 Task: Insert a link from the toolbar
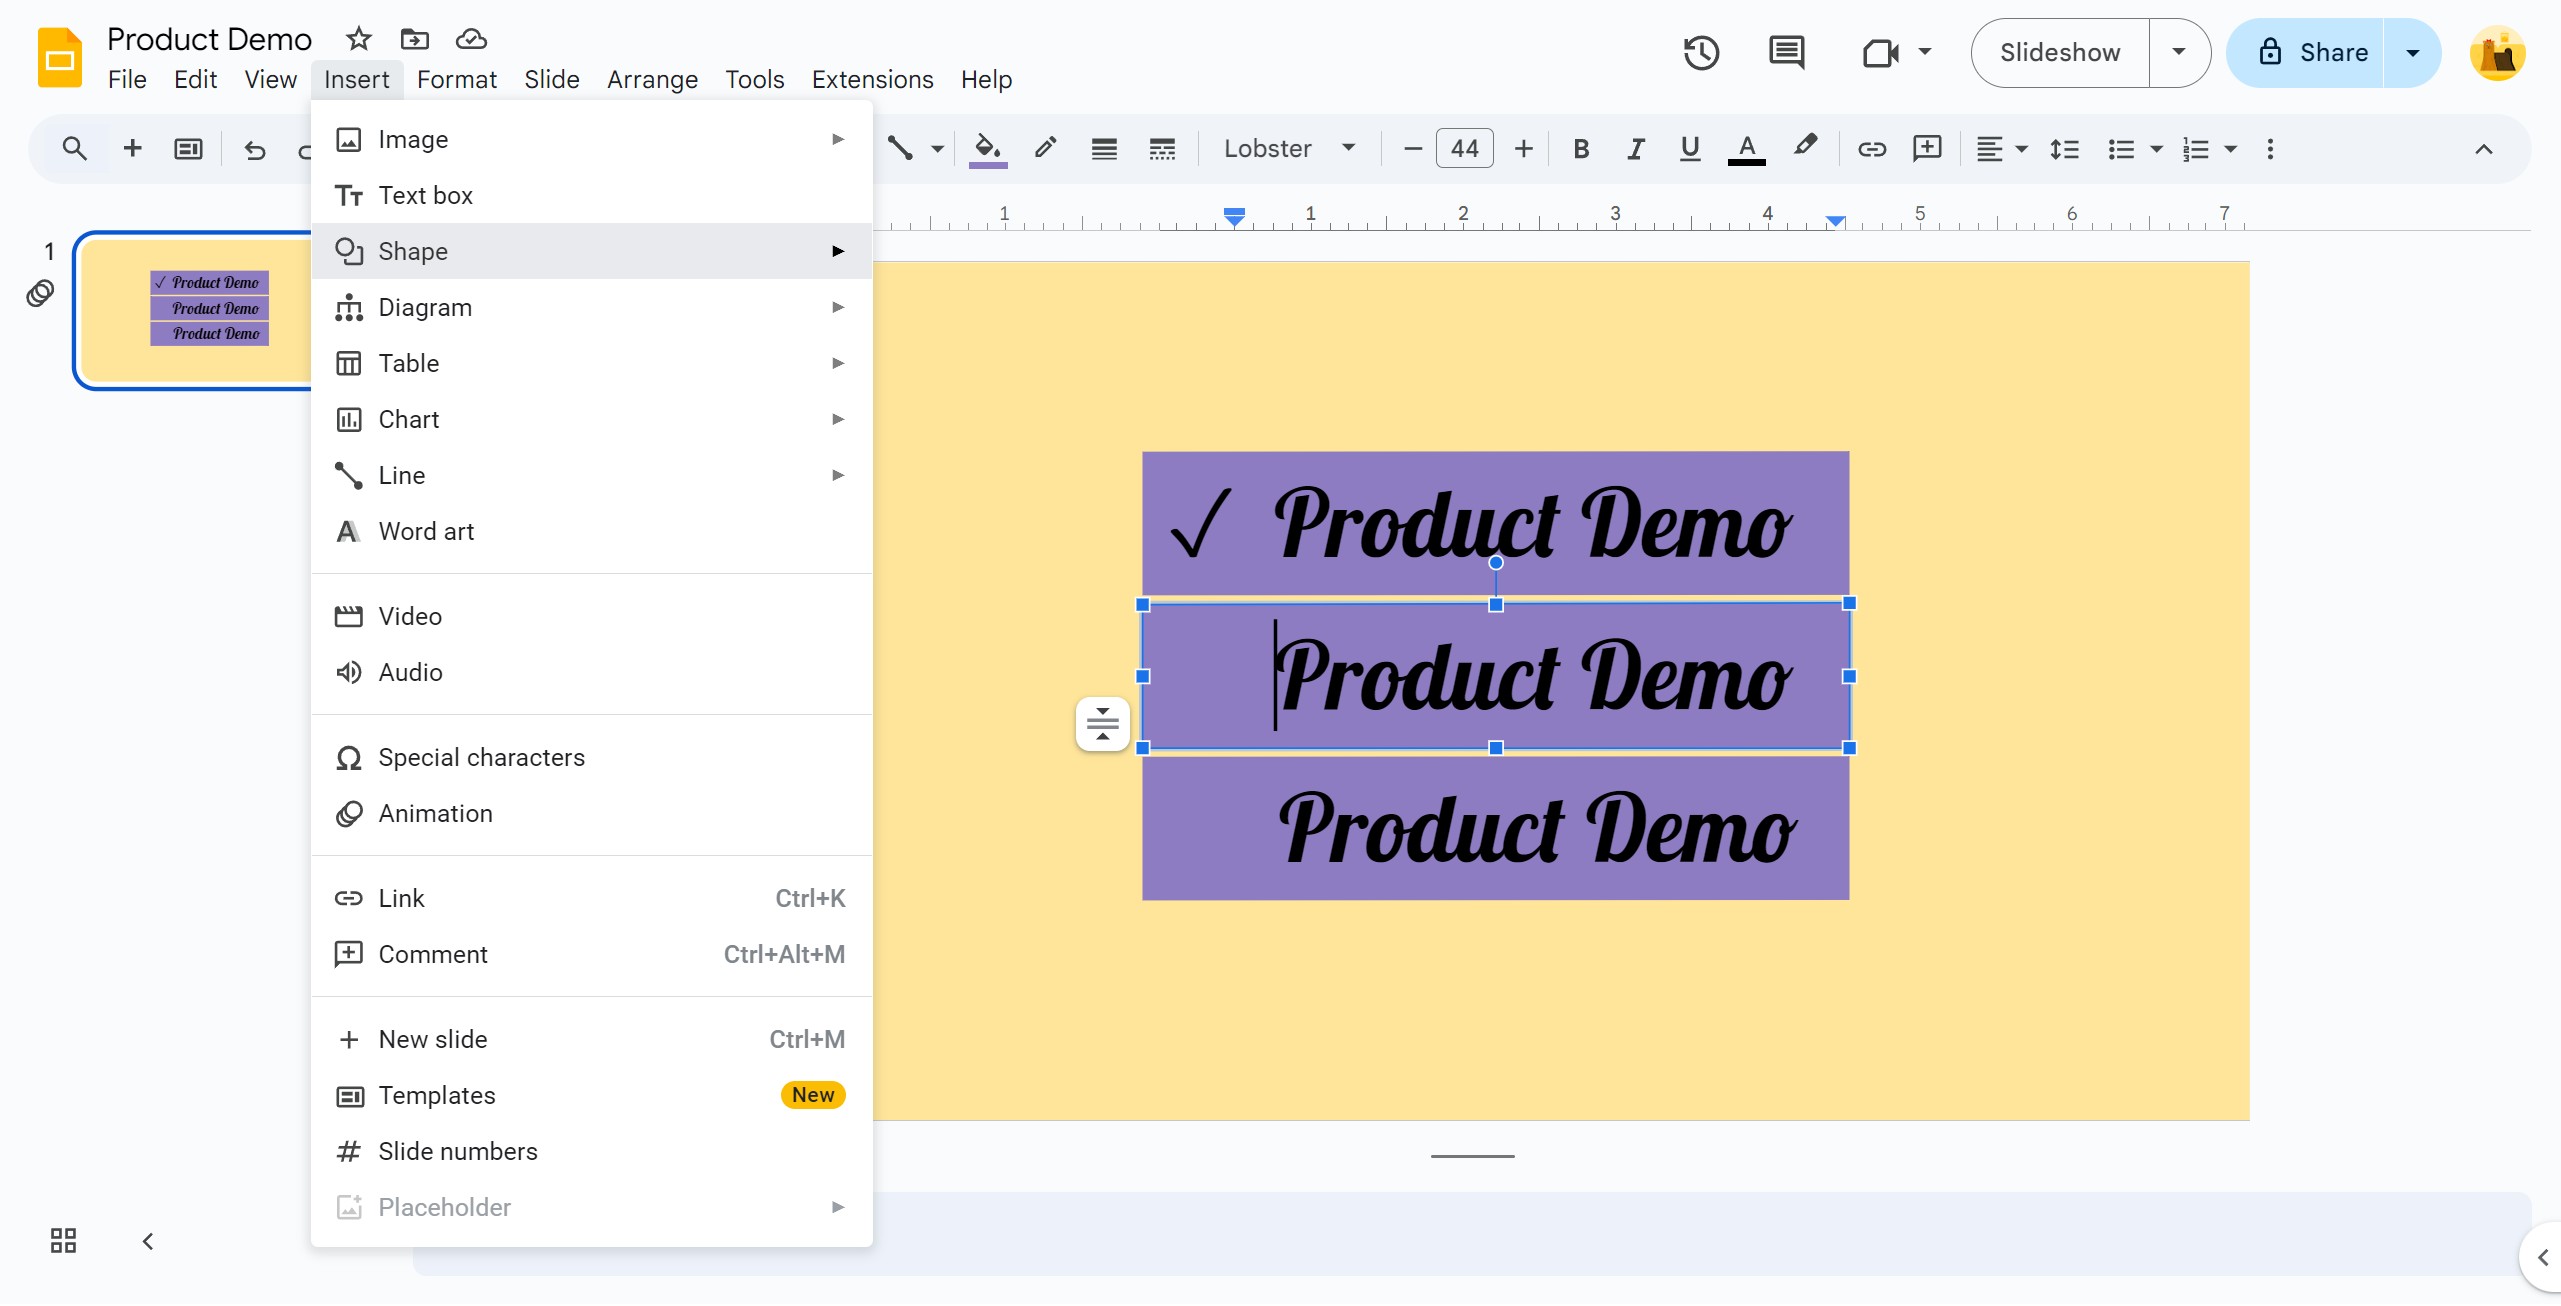1871,149
